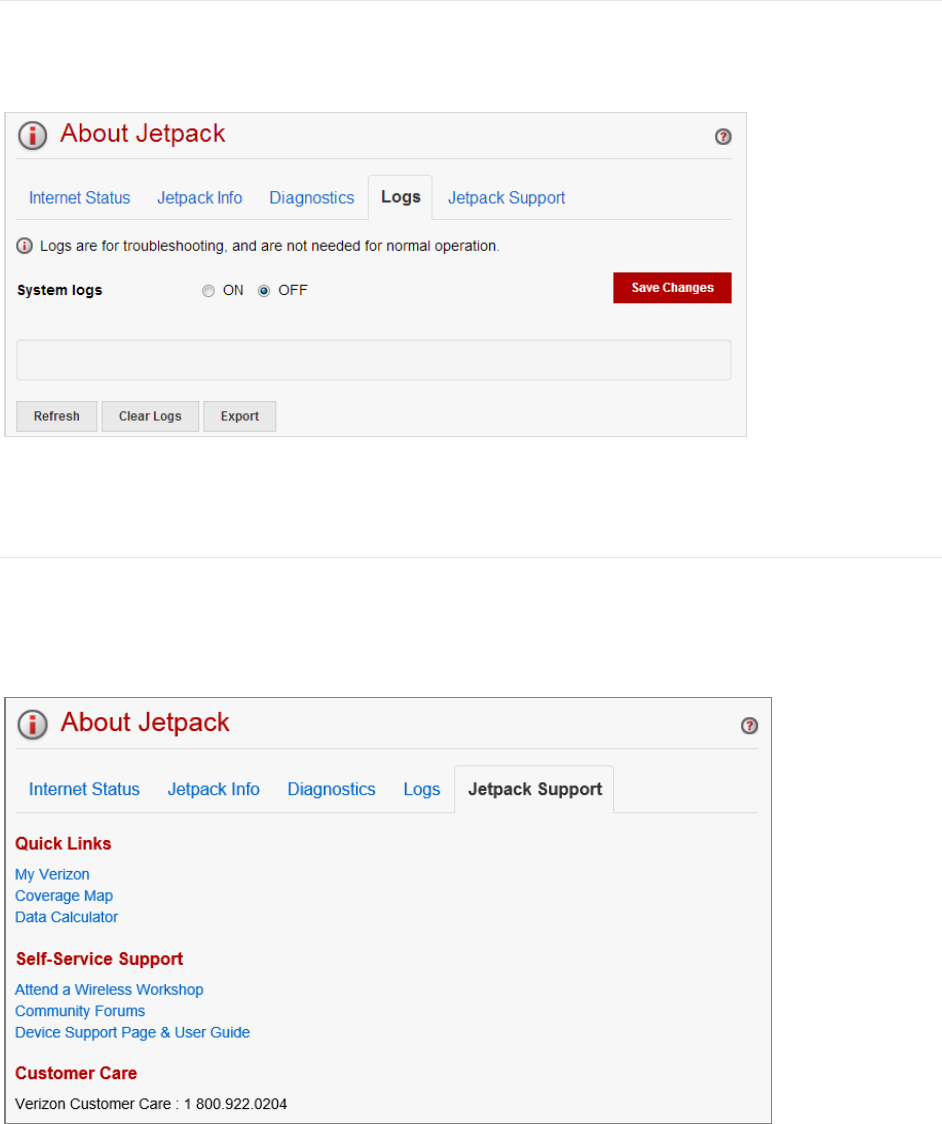Visit the Community Forums link
Image resolution: width=942 pixels, height=1124 pixels.
point(80,1011)
